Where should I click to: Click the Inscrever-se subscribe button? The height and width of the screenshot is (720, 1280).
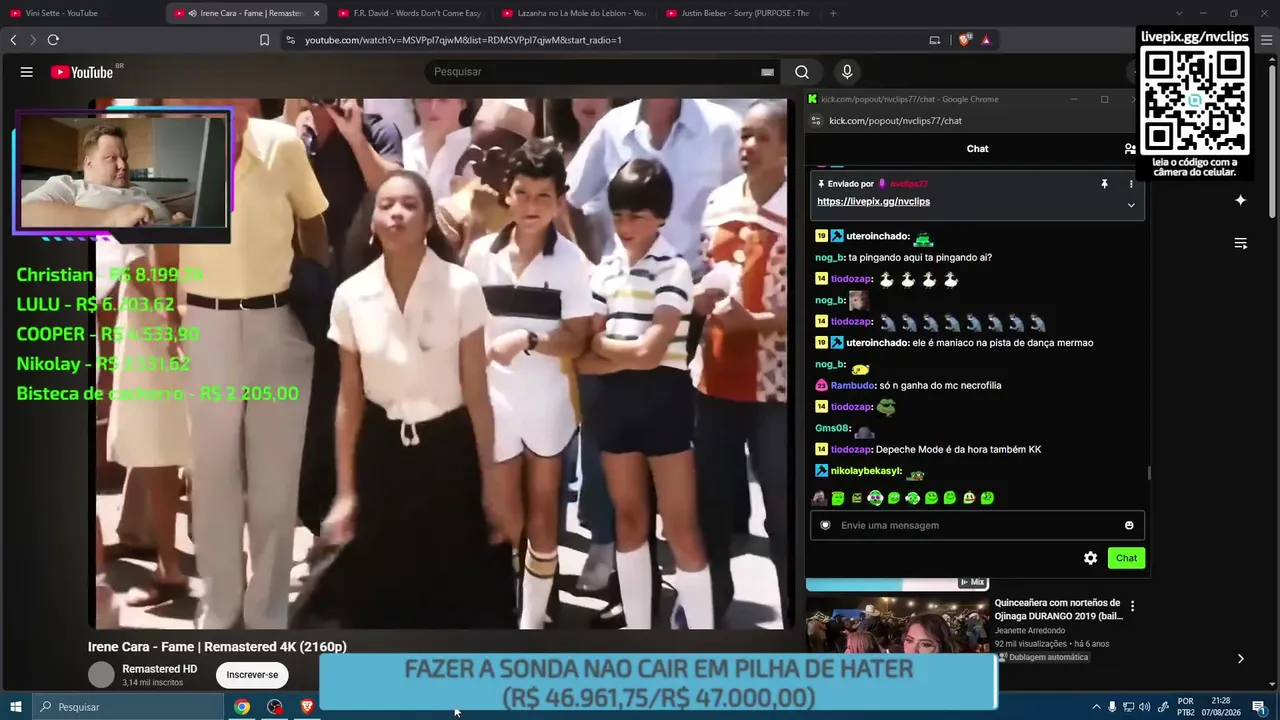pyautogui.click(x=252, y=675)
